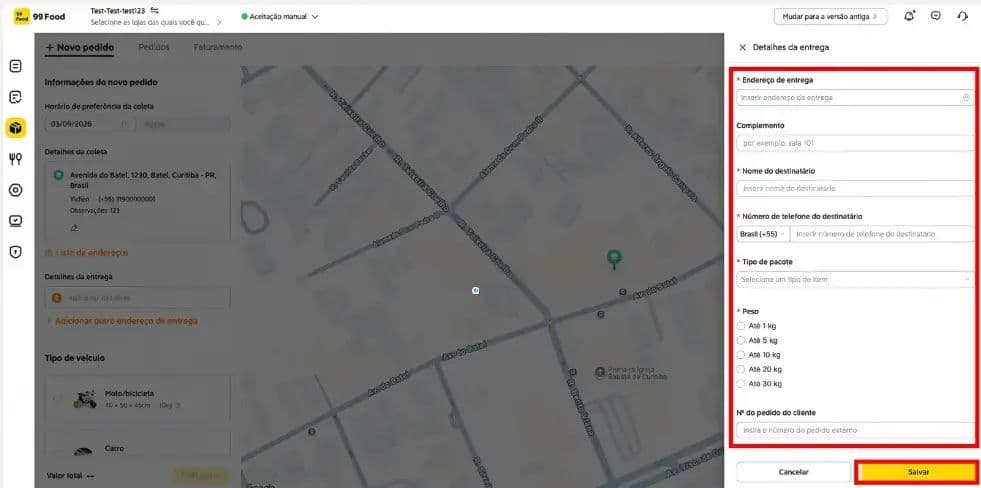Click the Cancelar button
The width and height of the screenshot is (981, 488).
tap(793, 472)
